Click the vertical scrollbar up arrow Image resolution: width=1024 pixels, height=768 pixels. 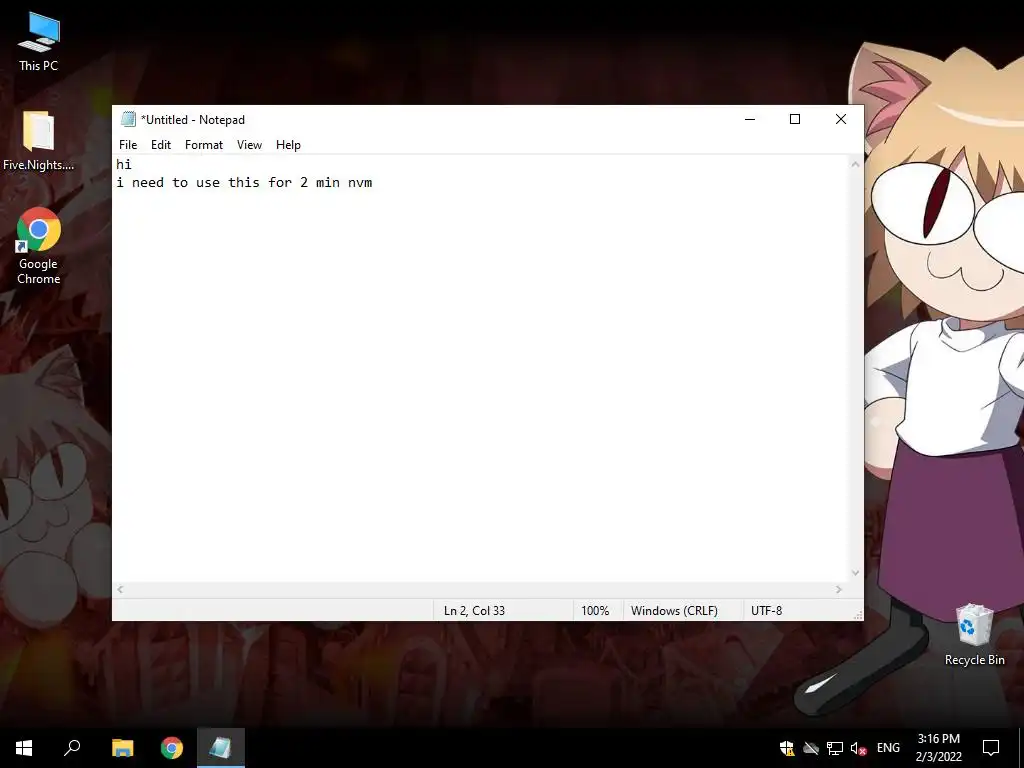[x=856, y=165]
